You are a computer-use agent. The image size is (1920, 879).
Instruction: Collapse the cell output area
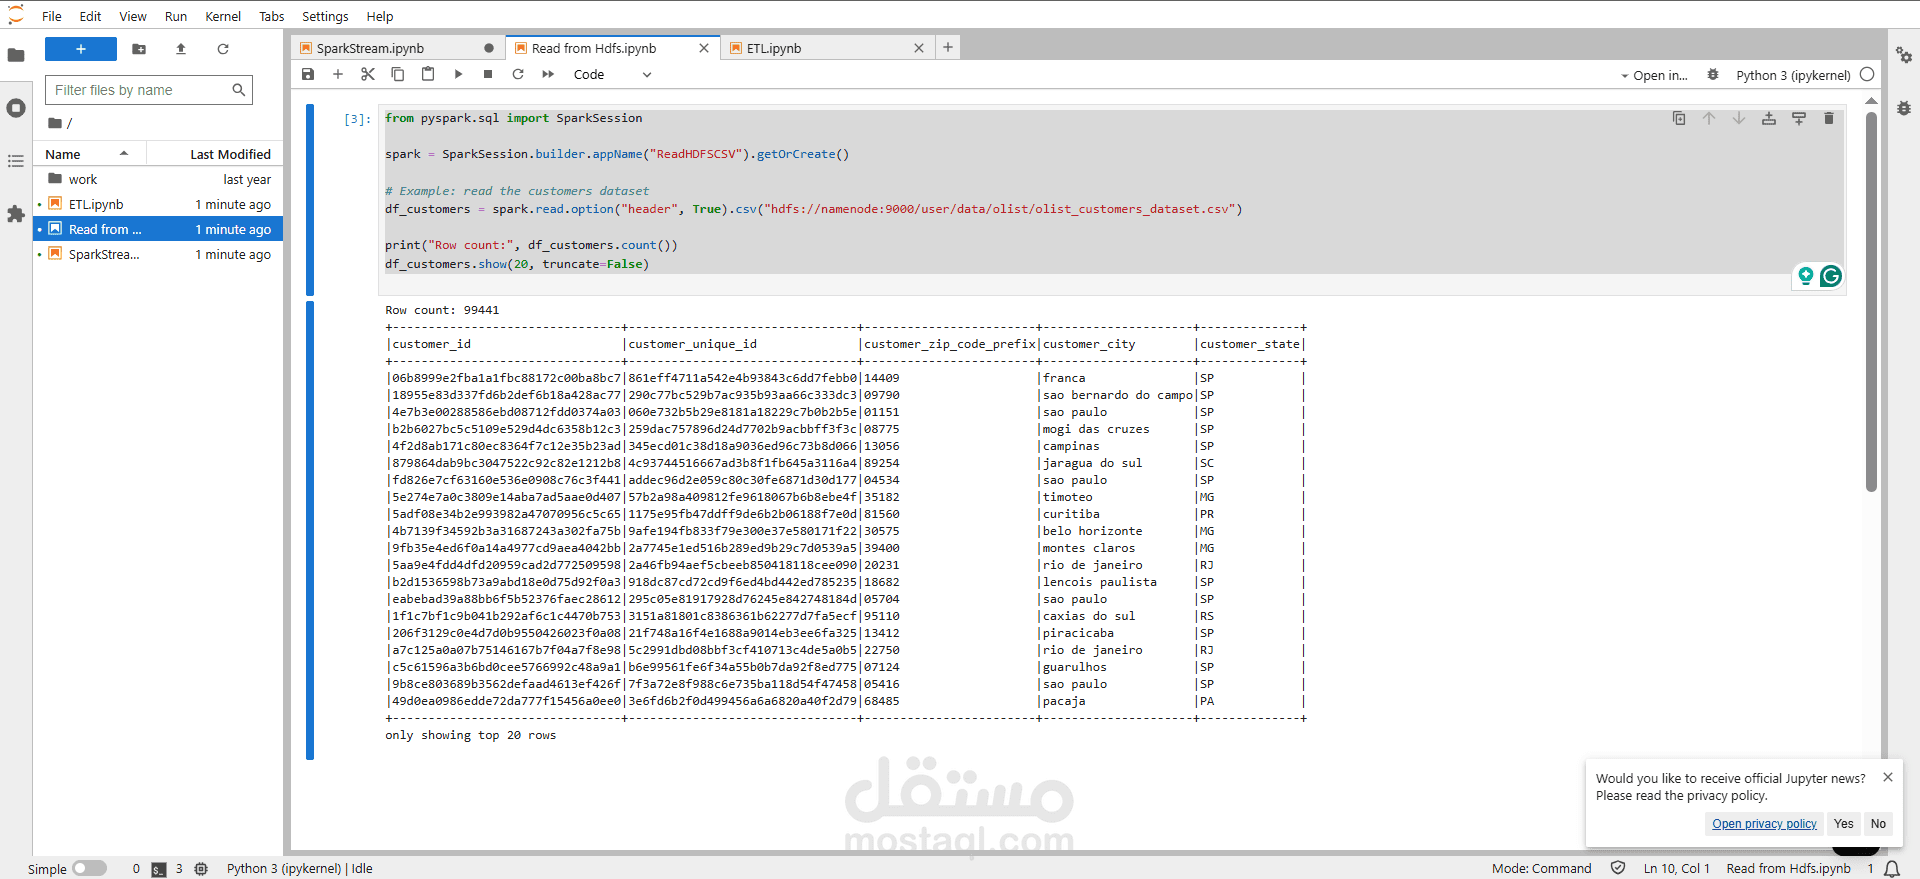[310, 530]
